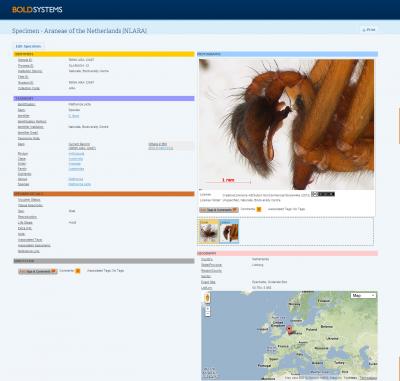This screenshot has height=381, width=400.
Task: Click the Sample ID field label
Action: (25, 60)
